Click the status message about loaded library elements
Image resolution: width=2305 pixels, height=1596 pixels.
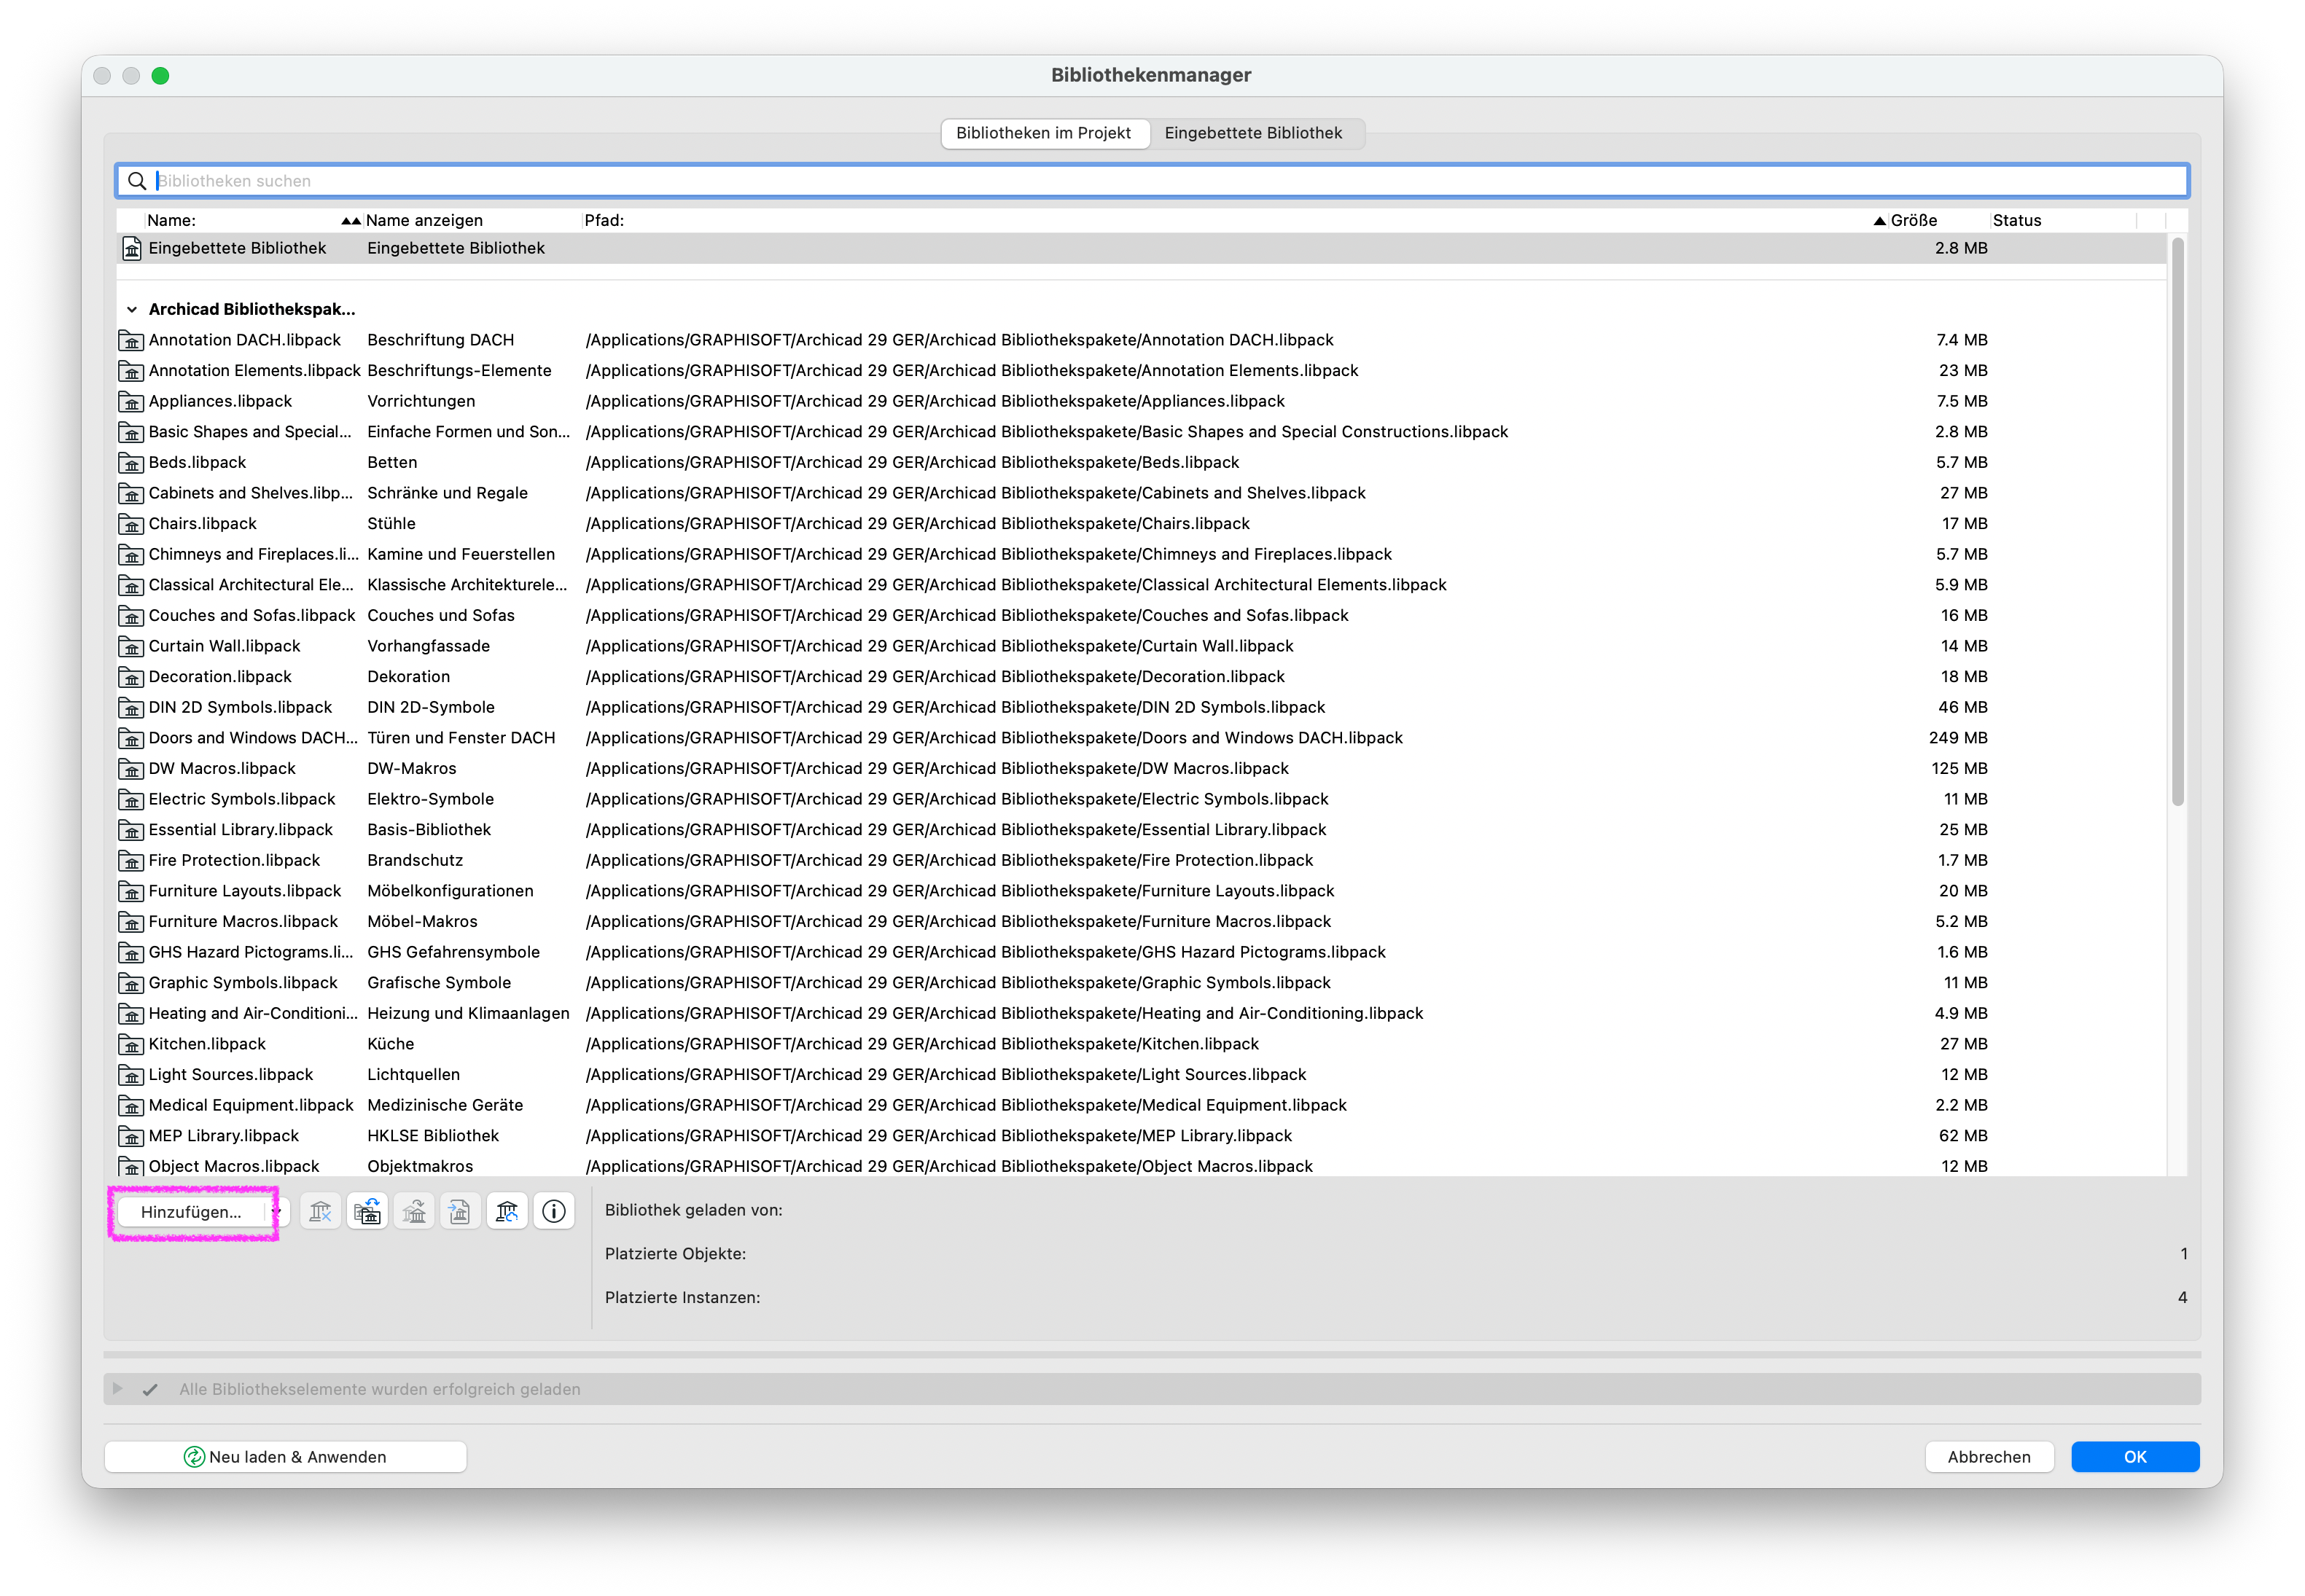[x=380, y=1389]
